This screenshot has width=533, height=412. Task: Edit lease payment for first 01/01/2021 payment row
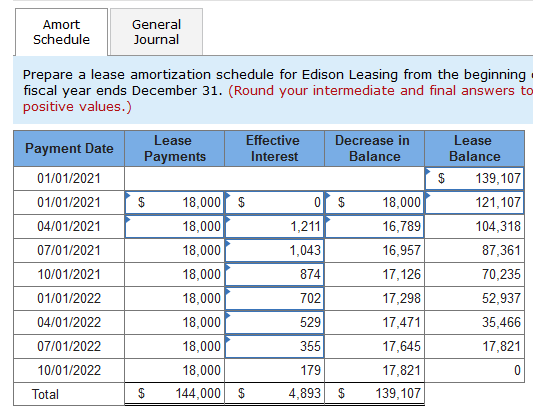(174, 202)
